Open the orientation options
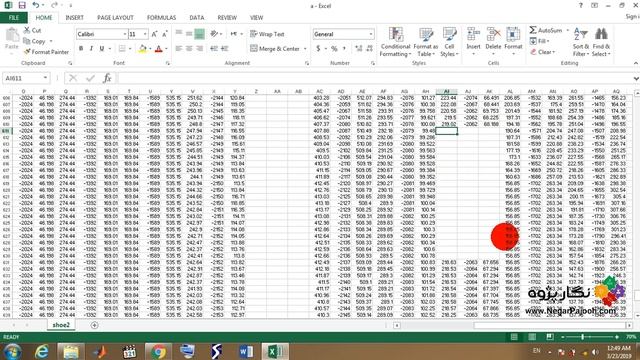 216,34
